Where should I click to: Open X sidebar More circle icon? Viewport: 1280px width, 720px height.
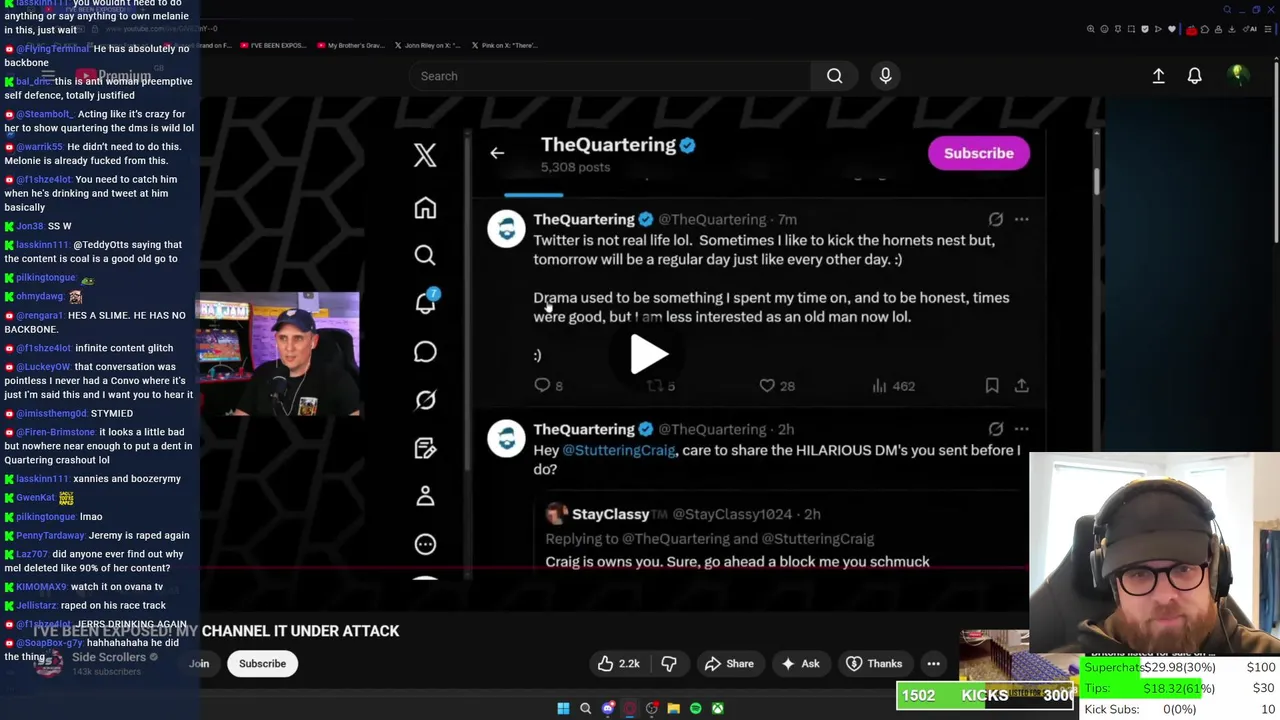coord(425,543)
